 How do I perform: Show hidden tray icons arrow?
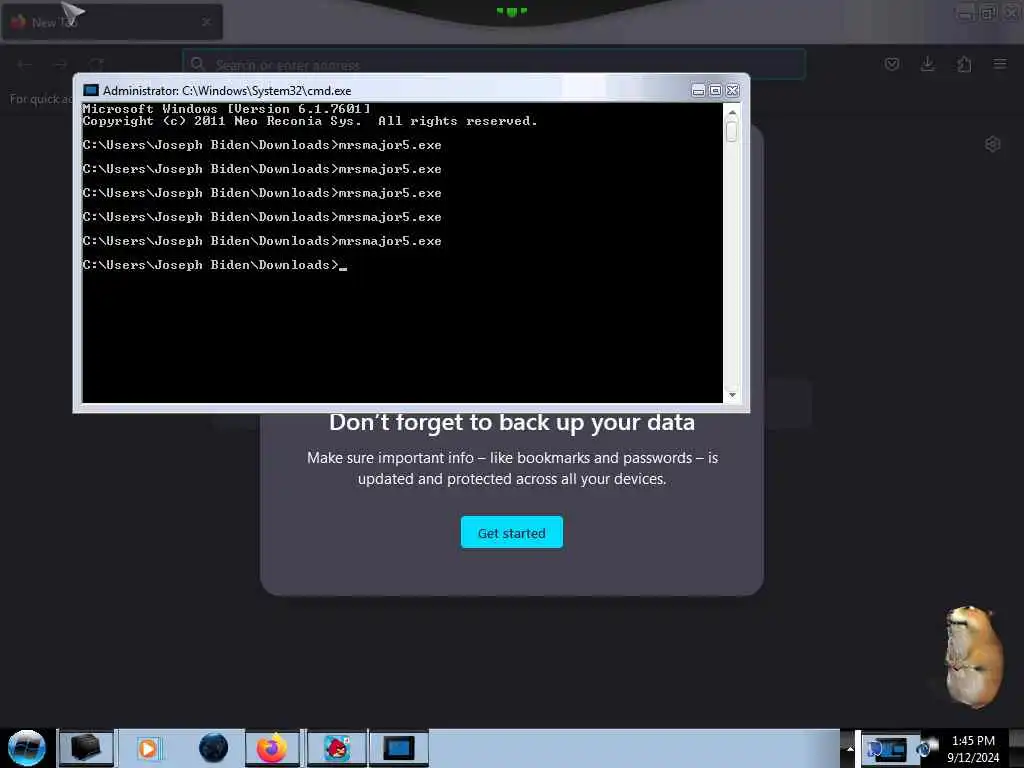tap(849, 748)
